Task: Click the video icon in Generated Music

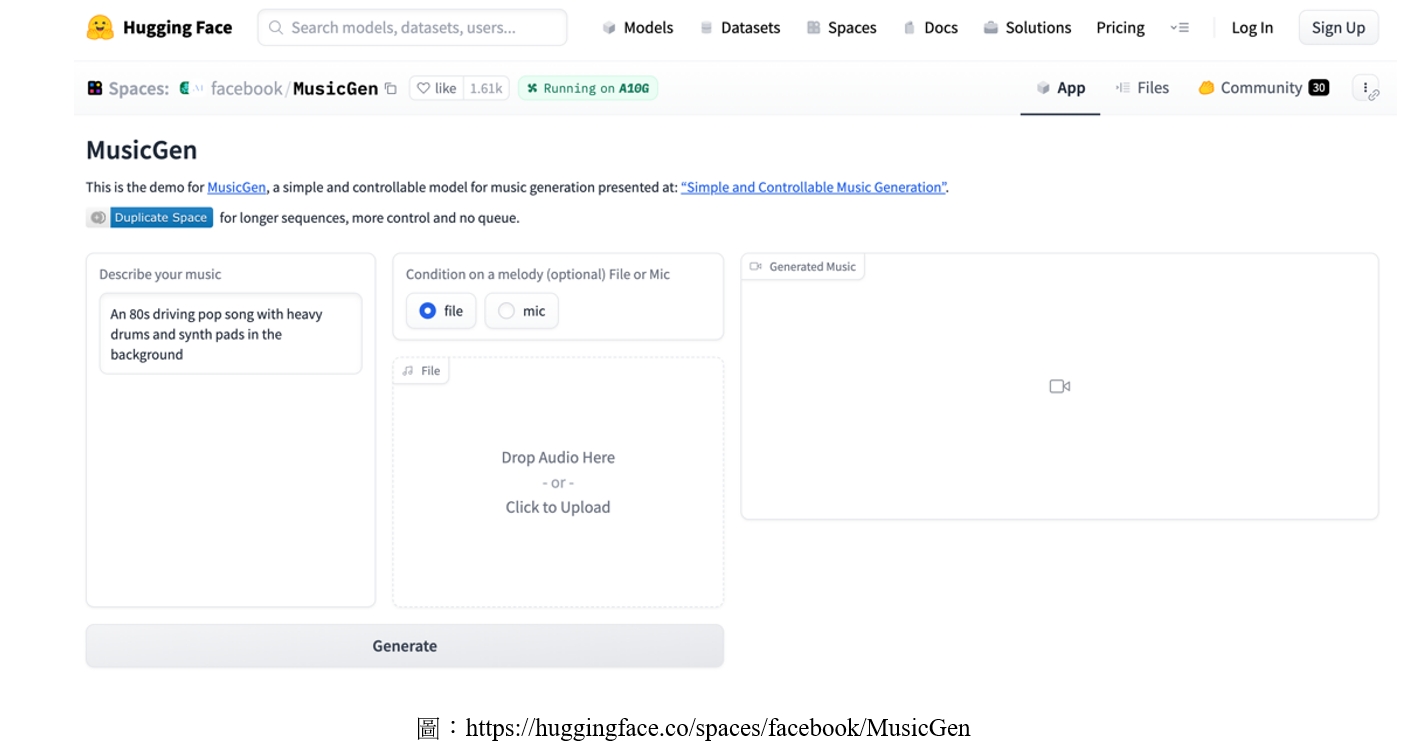Action: pos(1060,386)
